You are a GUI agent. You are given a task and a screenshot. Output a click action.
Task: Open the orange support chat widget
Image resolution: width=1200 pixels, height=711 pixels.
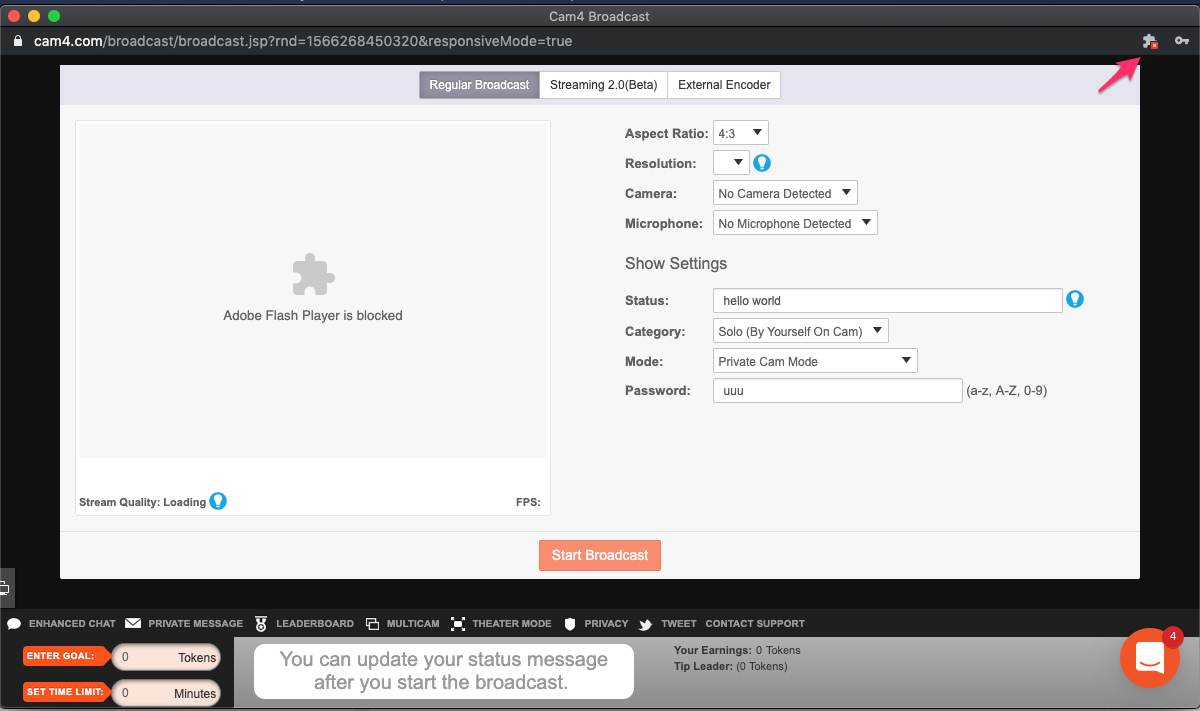click(1149, 657)
